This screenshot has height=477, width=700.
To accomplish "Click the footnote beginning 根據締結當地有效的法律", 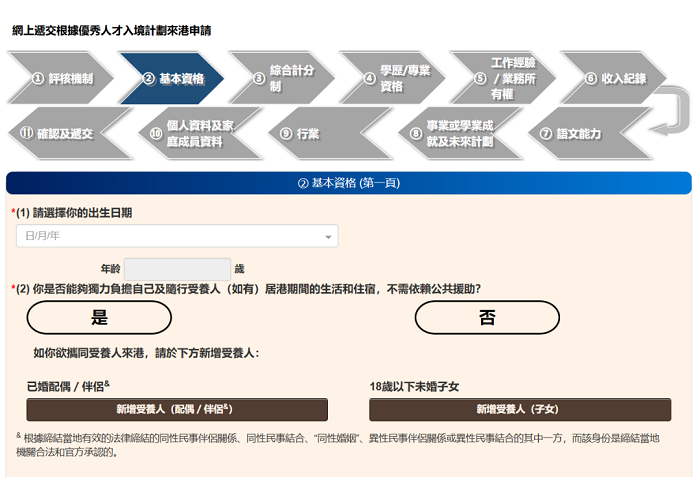I will 338,445.
